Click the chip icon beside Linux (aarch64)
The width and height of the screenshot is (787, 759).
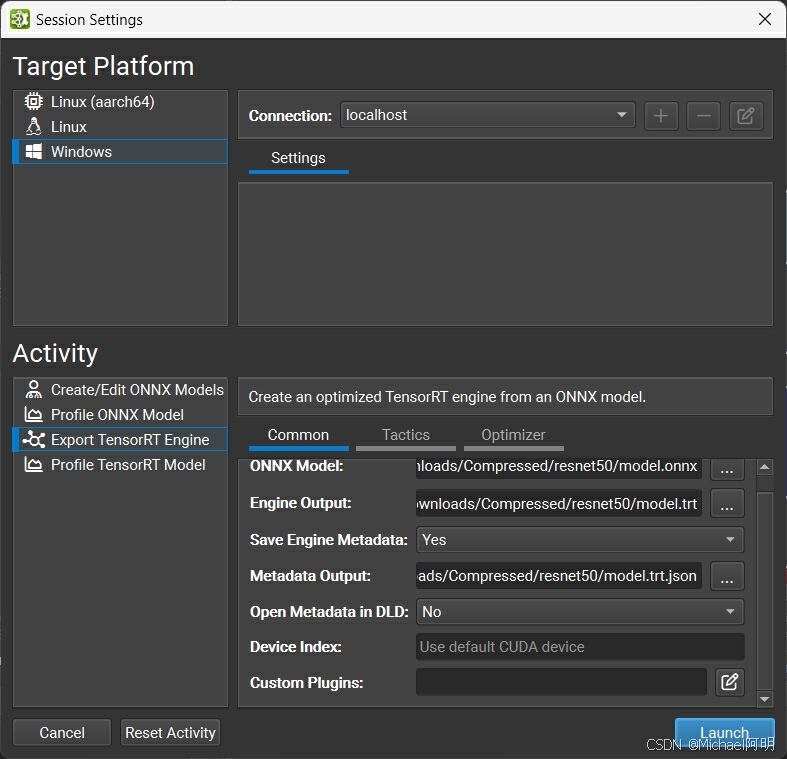pyautogui.click(x=34, y=101)
